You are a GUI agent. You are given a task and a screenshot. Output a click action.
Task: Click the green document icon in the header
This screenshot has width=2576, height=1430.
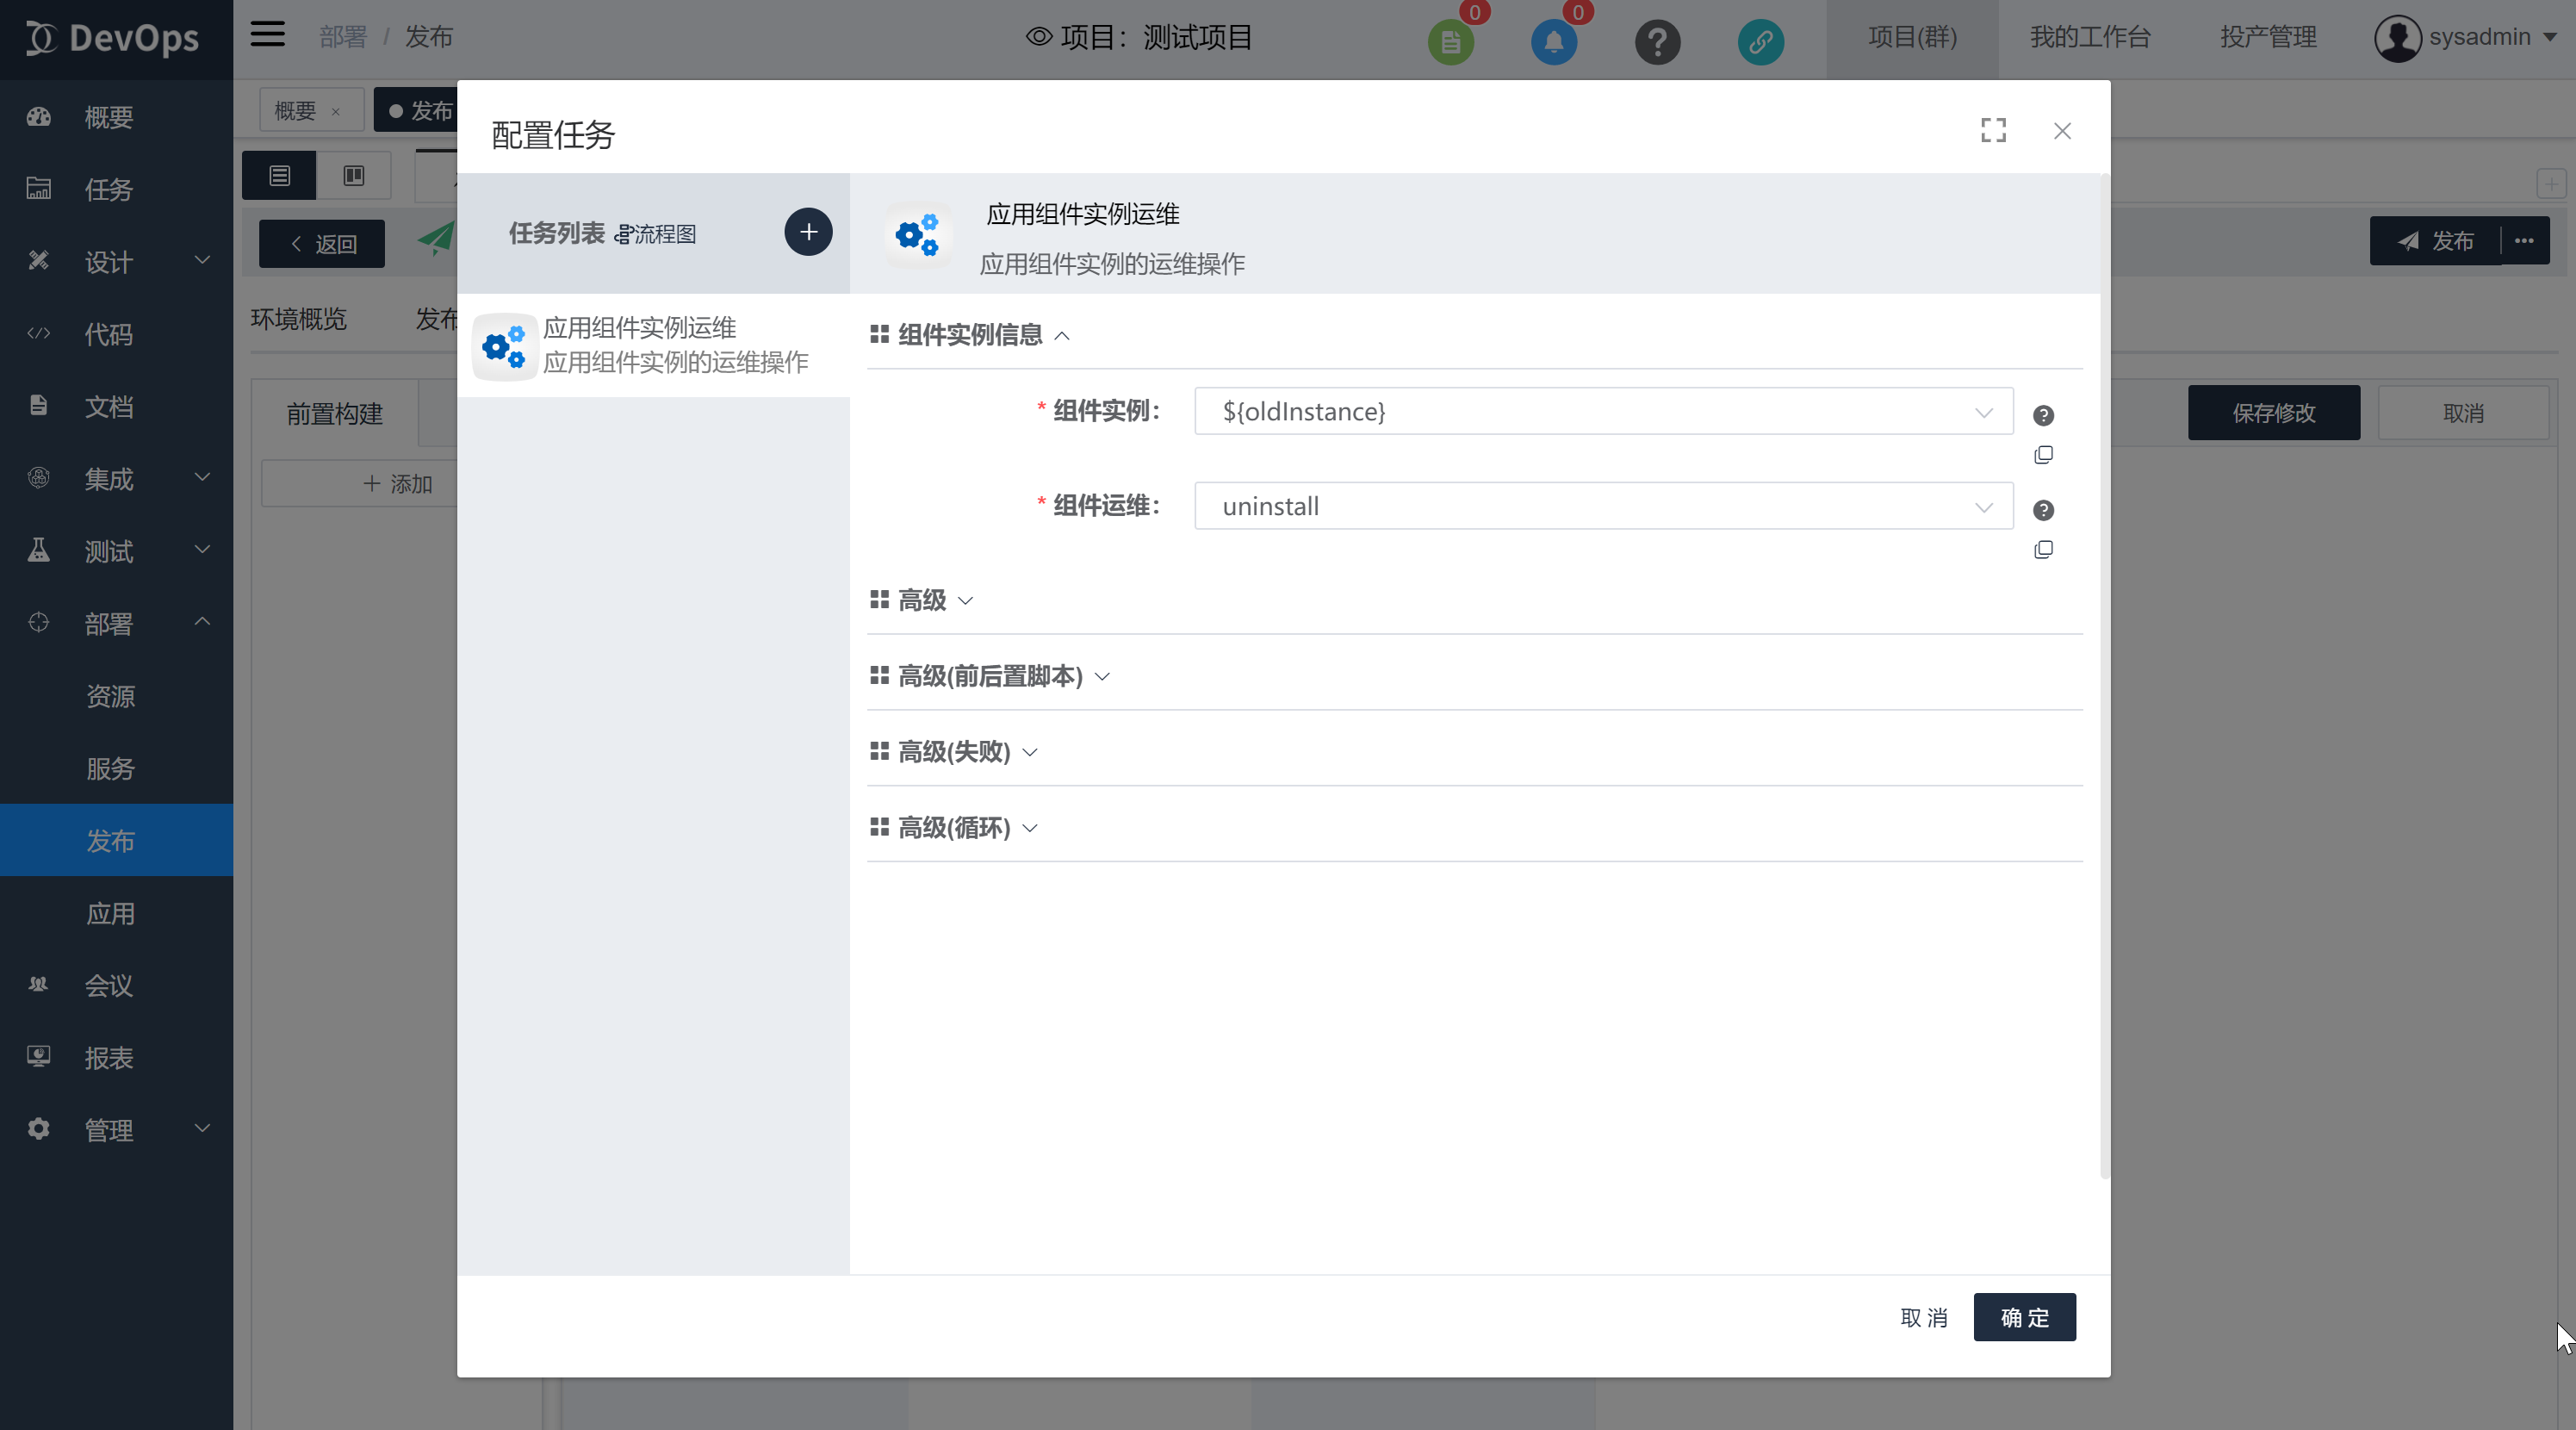click(x=1450, y=42)
